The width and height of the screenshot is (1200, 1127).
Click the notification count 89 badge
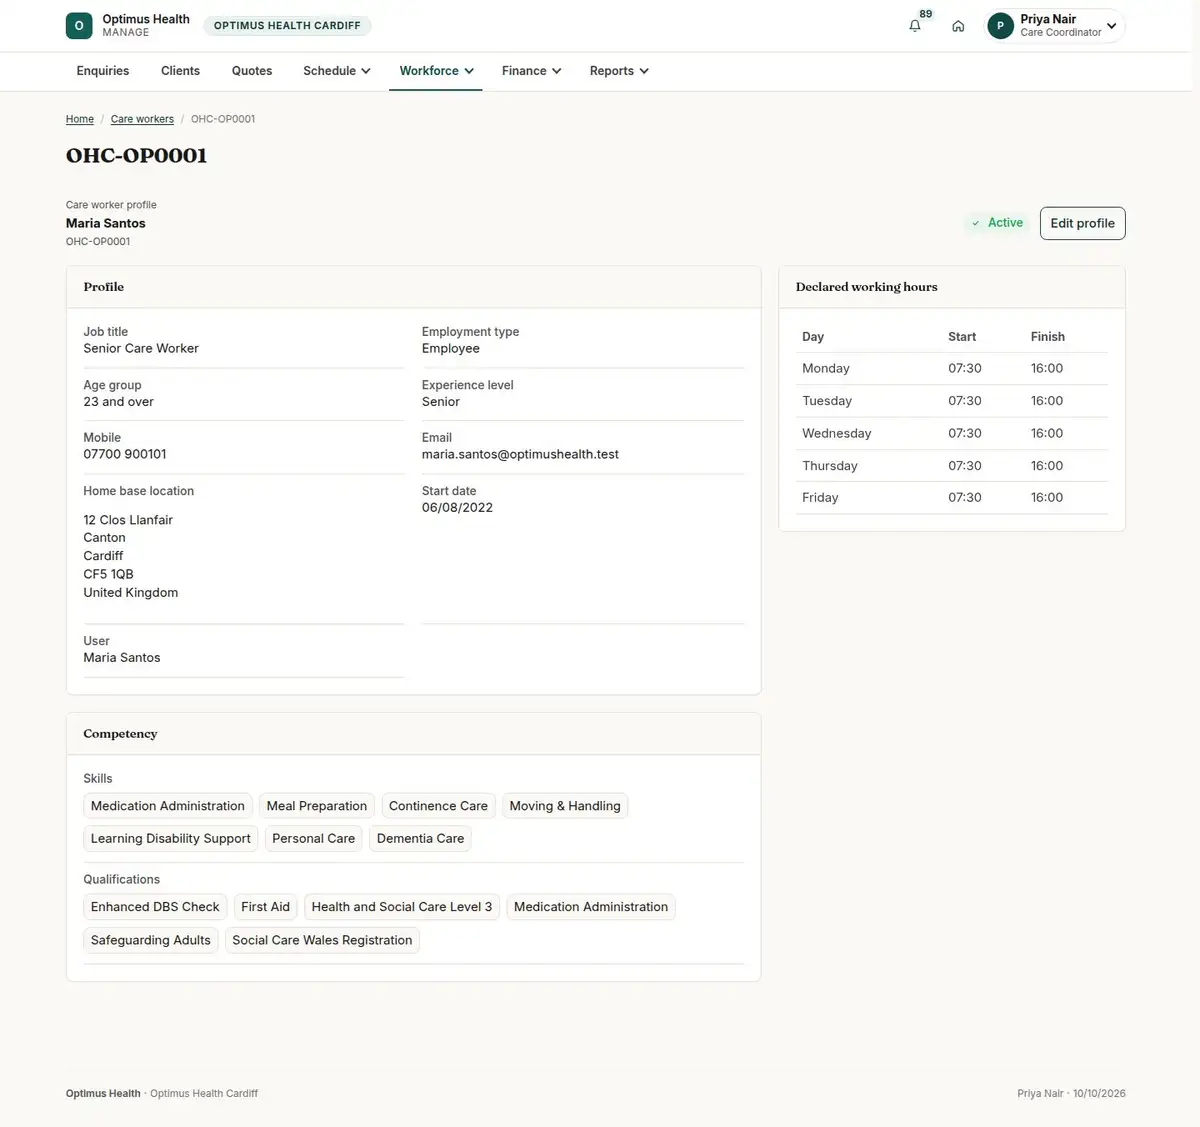click(x=926, y=14)
